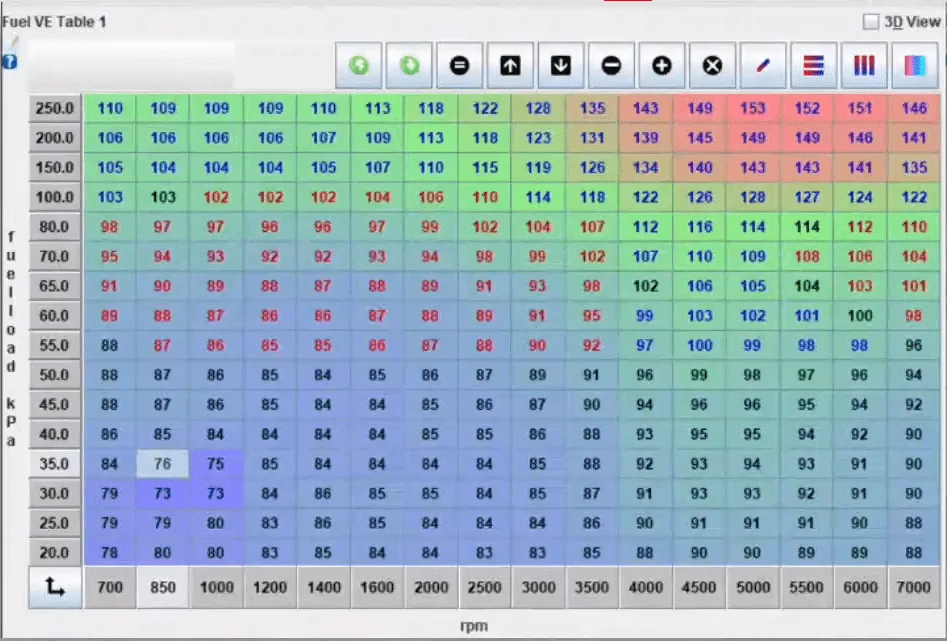Click the green circle up-arrow toolbar button

pyautogui.click(x=359, y=65)
